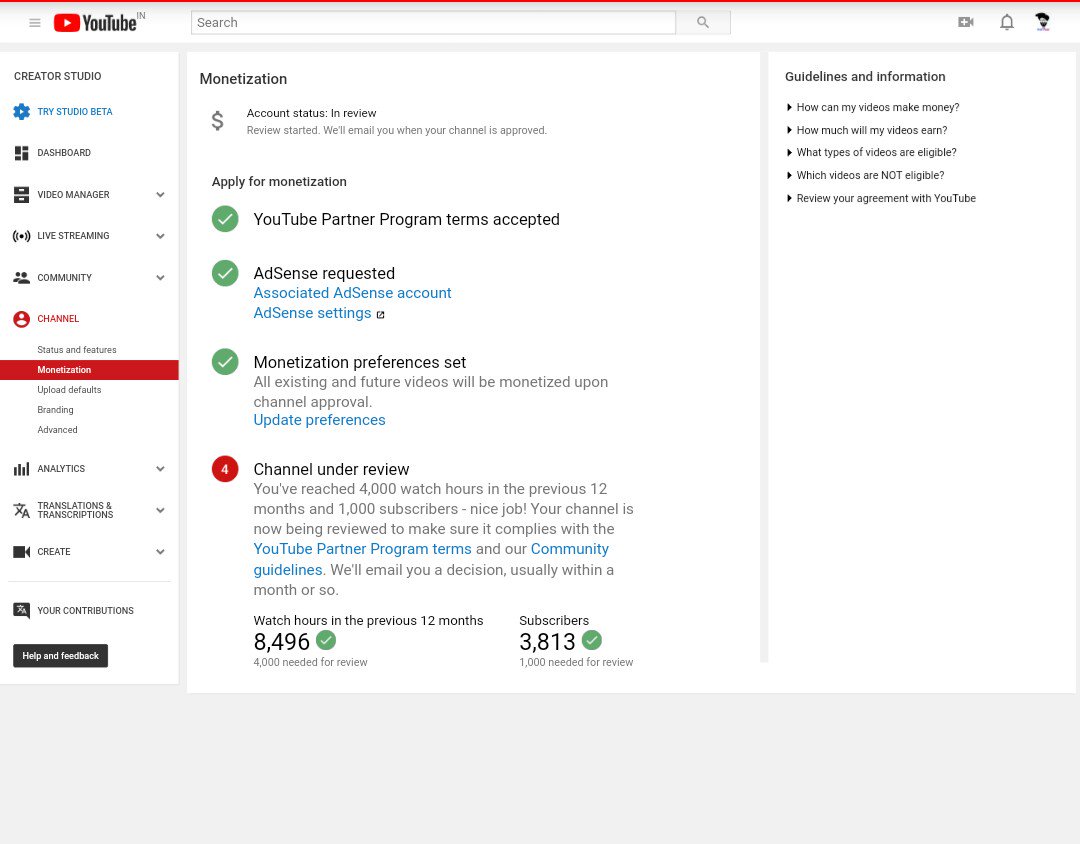Click the Your Contributions icon

coord(21,610)
